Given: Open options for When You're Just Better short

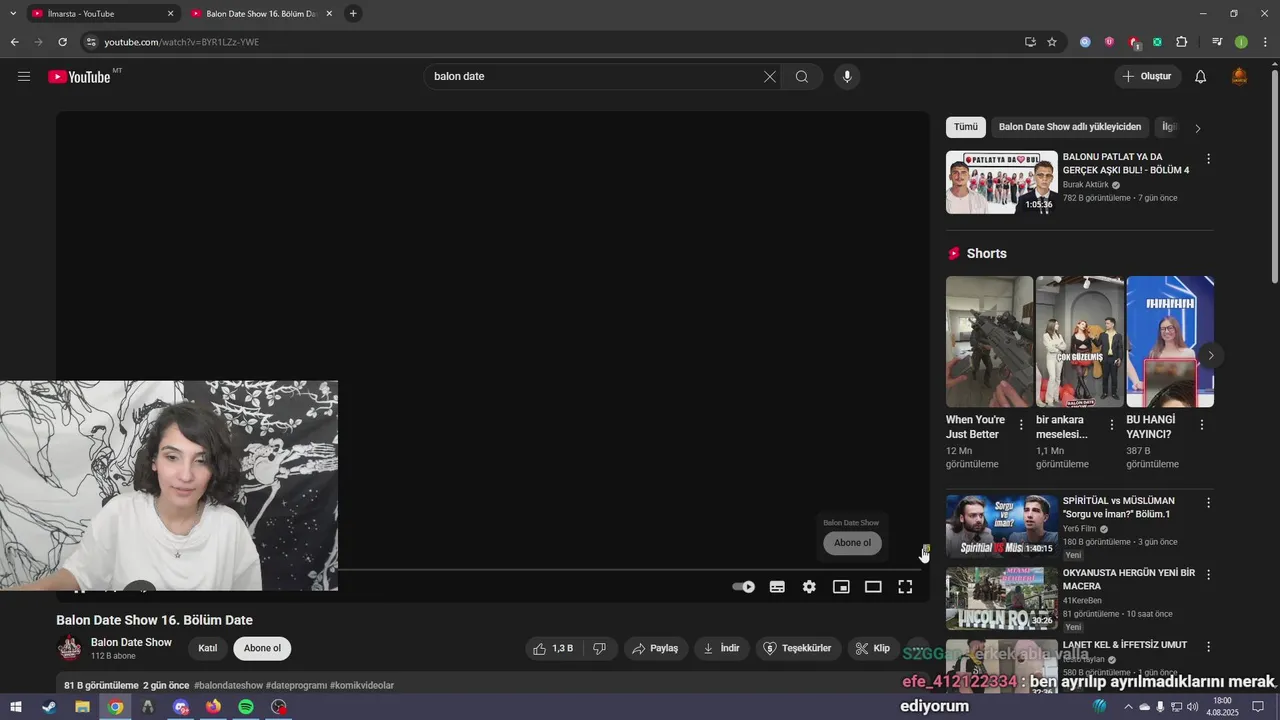Looking at the screenshot, I should point(1021,425).
